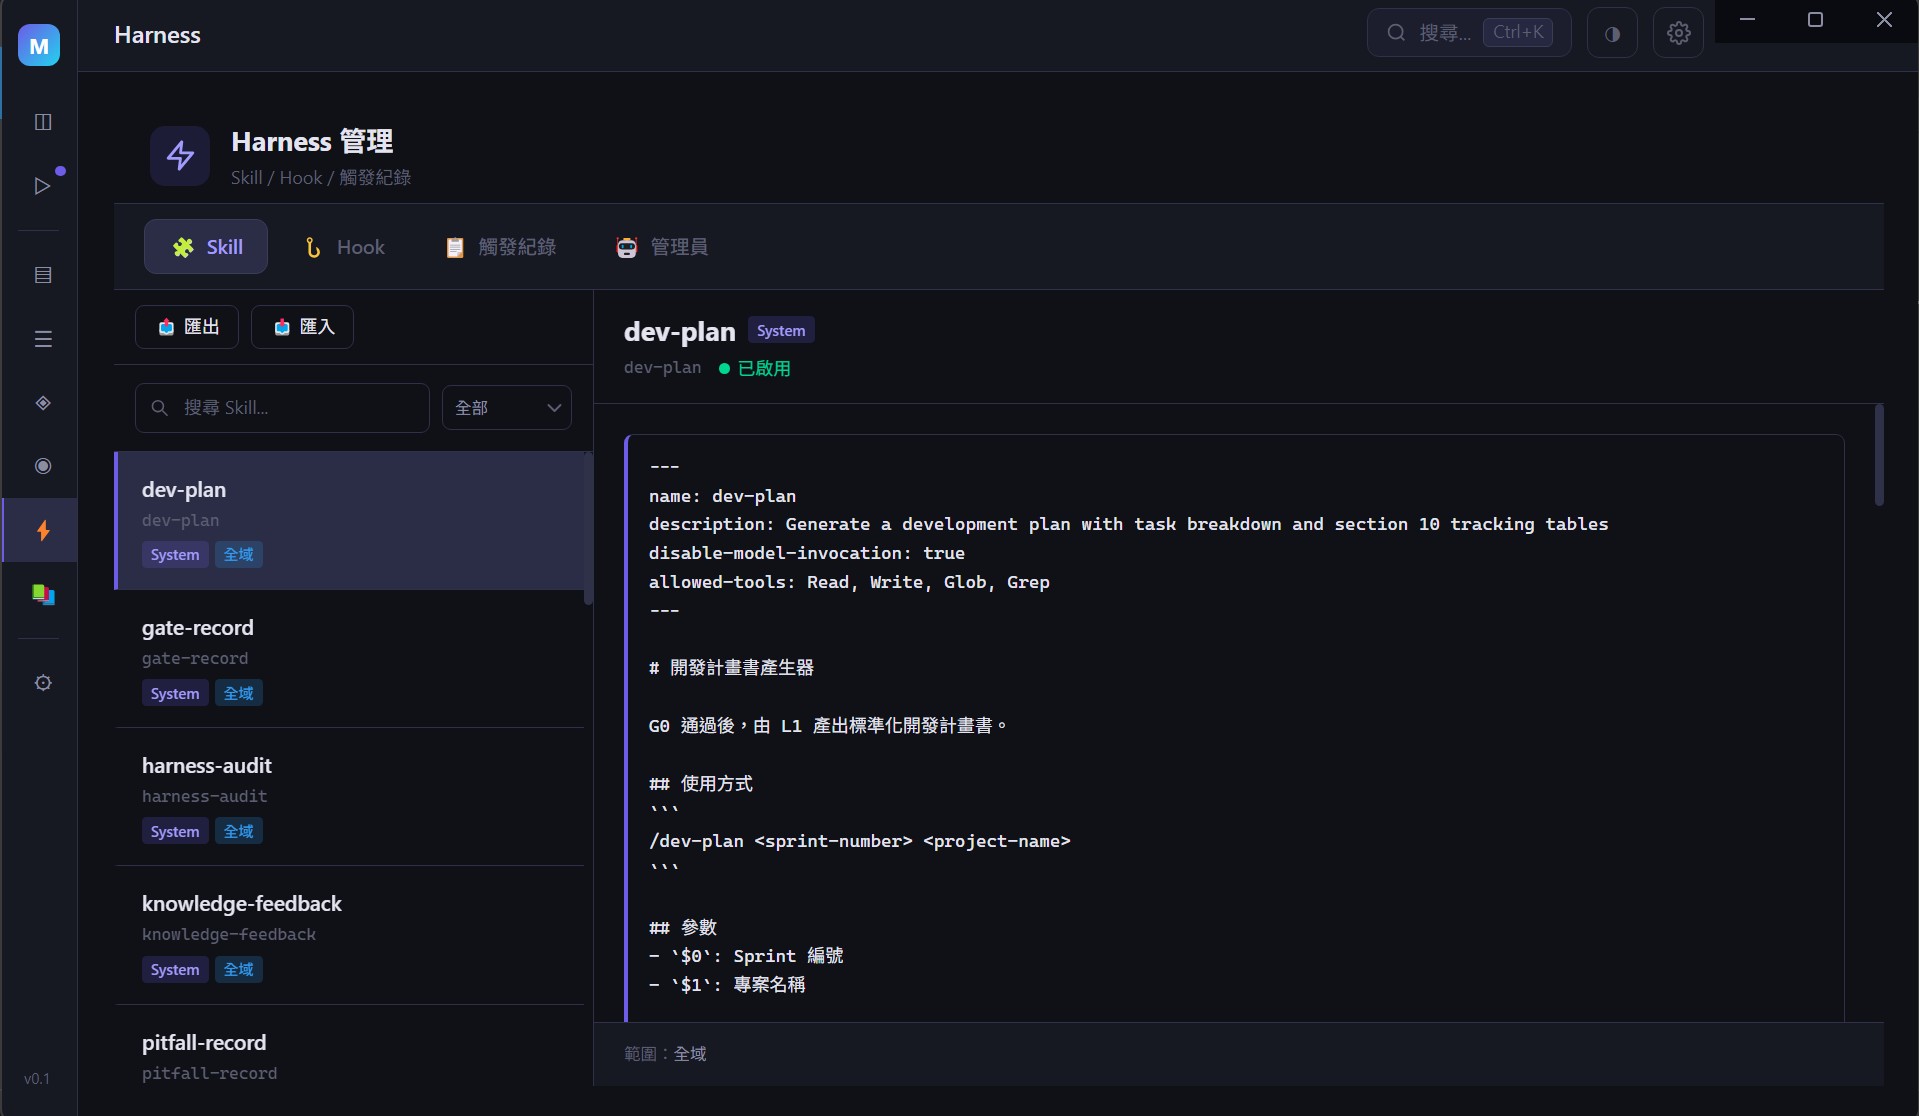1919x1116 pixels.
Task: Click the 全域 tag on gate-record
Action: click(238, 693)
